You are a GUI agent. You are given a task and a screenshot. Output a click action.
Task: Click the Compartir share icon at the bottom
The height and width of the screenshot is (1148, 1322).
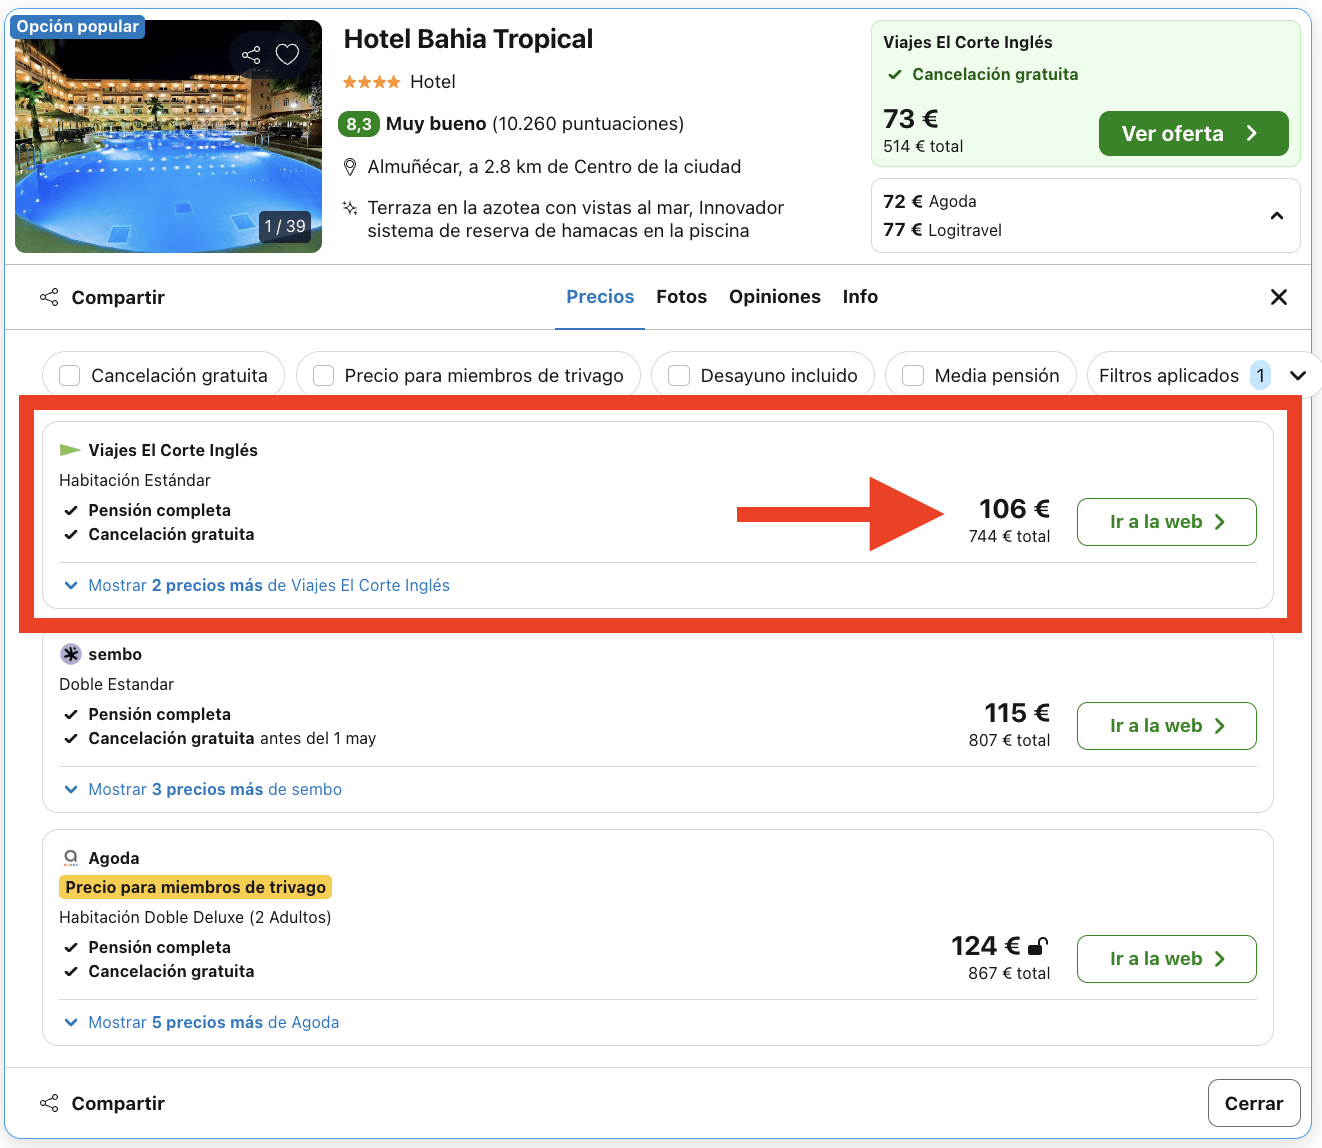(x=49, y=1102)
